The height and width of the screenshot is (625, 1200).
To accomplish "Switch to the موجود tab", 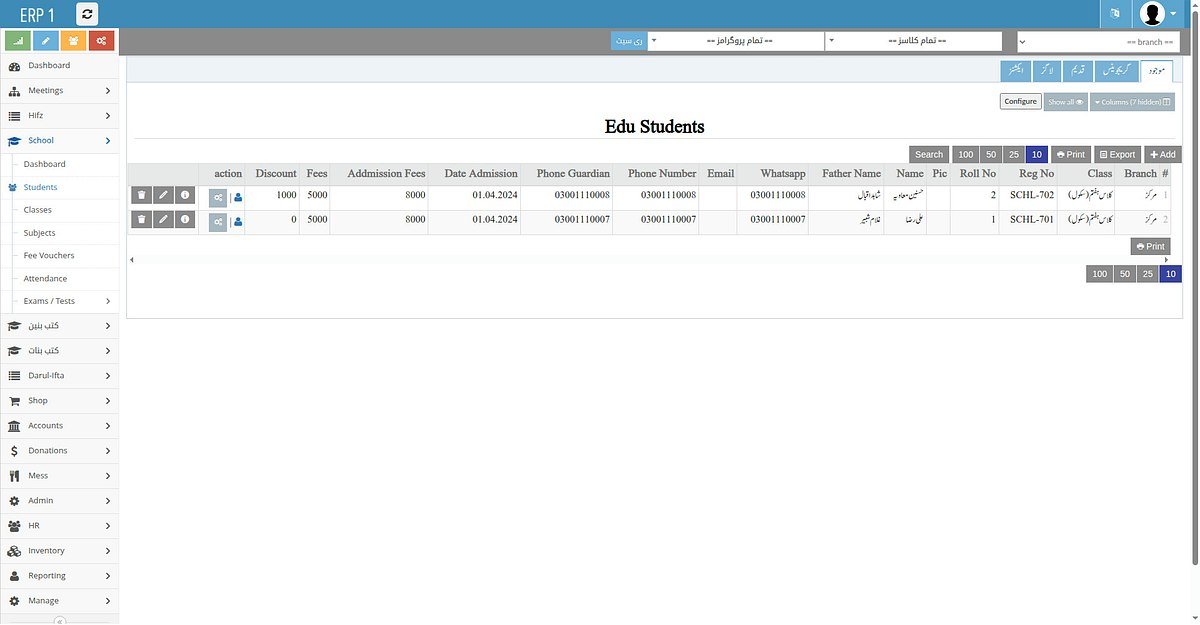I will (x=1157, y=71).
